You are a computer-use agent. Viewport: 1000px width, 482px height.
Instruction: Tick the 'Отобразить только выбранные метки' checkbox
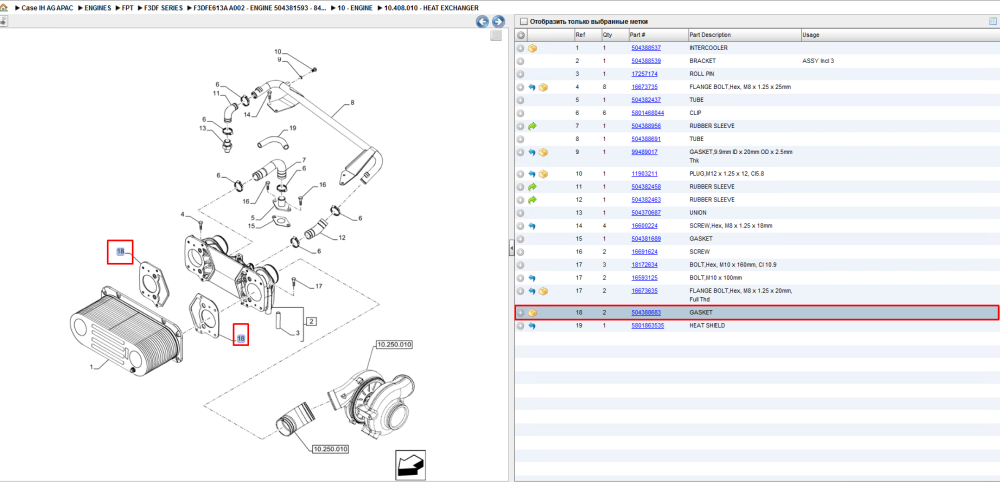pyautogui.click(x=524, y=22)
